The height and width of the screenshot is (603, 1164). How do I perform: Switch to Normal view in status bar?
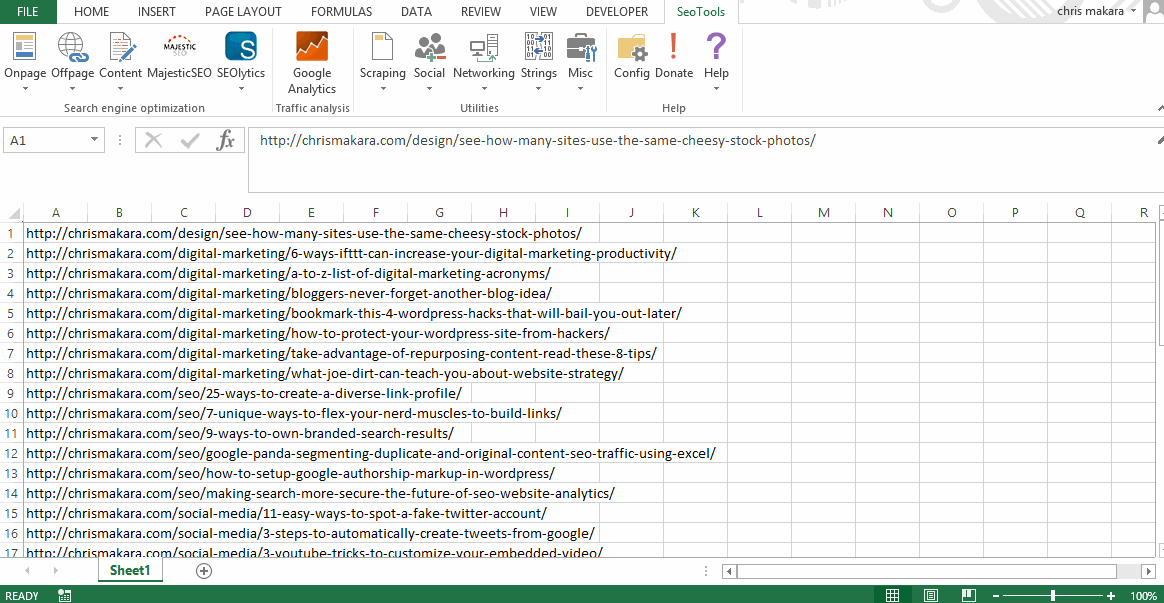tap(892, 595)
